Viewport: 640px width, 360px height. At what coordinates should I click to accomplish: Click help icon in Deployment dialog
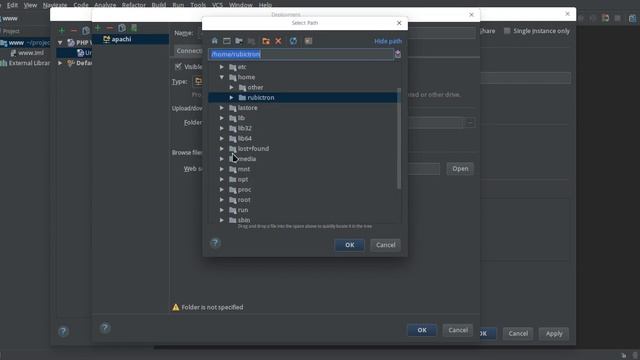pos(105,328)
